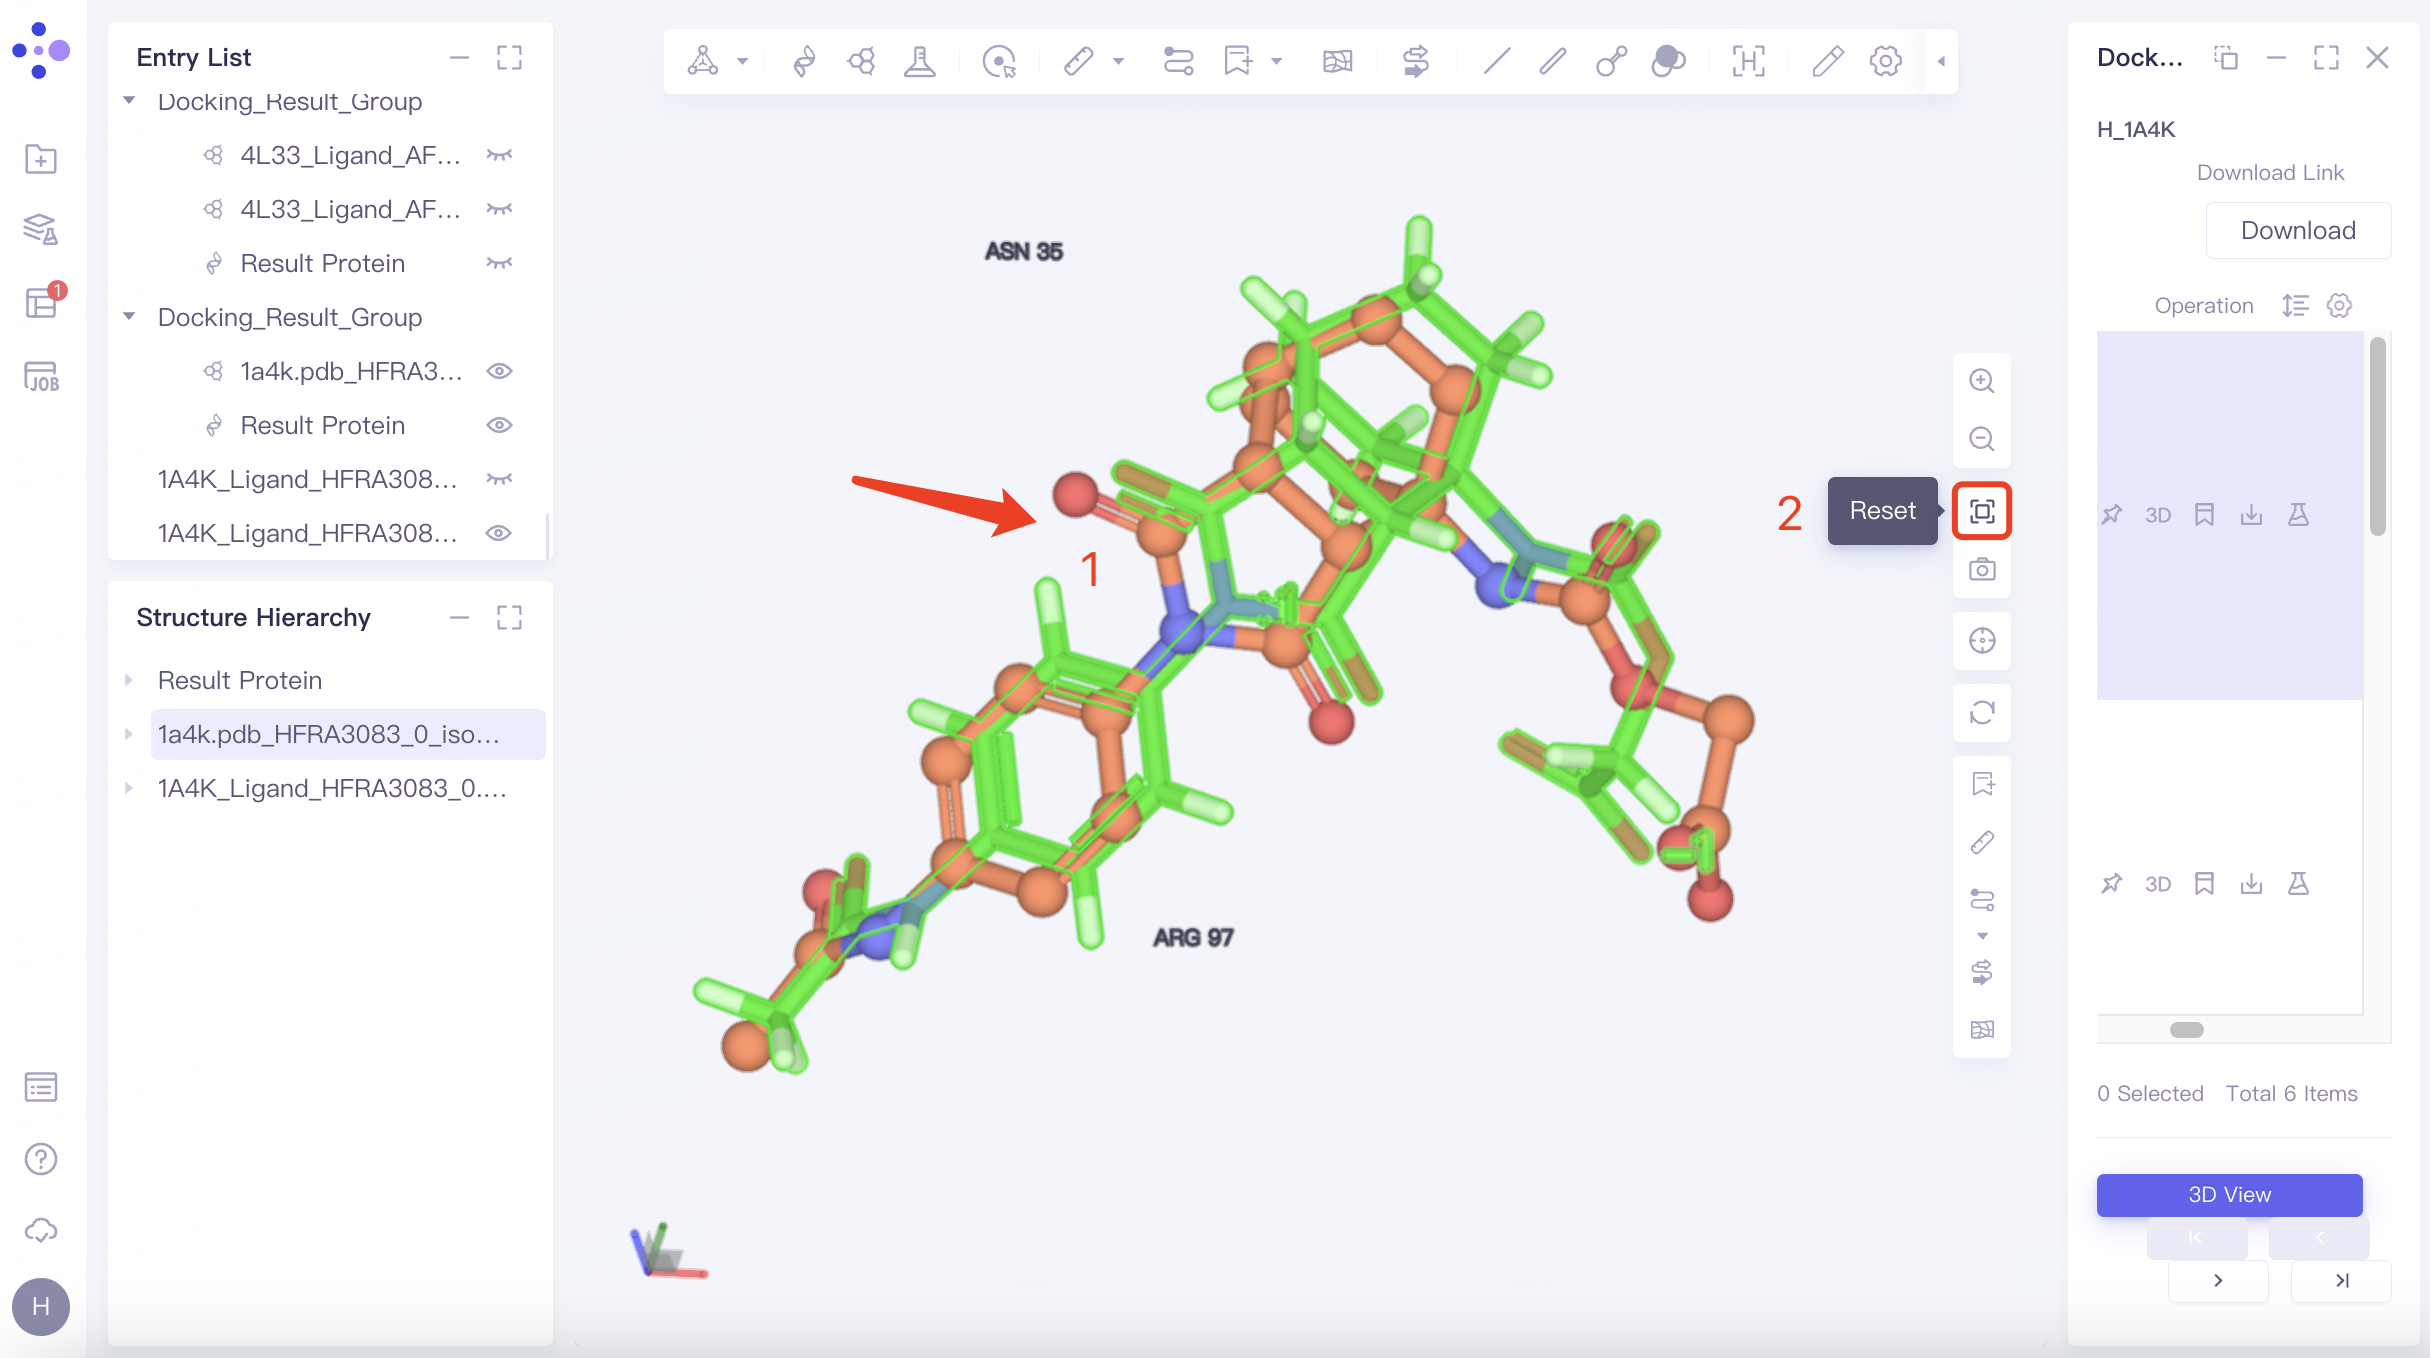Image resolution: width=2430 pixels, height=1358 pixels.
Task: Open Help from the left sidebar question mark
Action: pyautogui.click(x=40, y=1158)
